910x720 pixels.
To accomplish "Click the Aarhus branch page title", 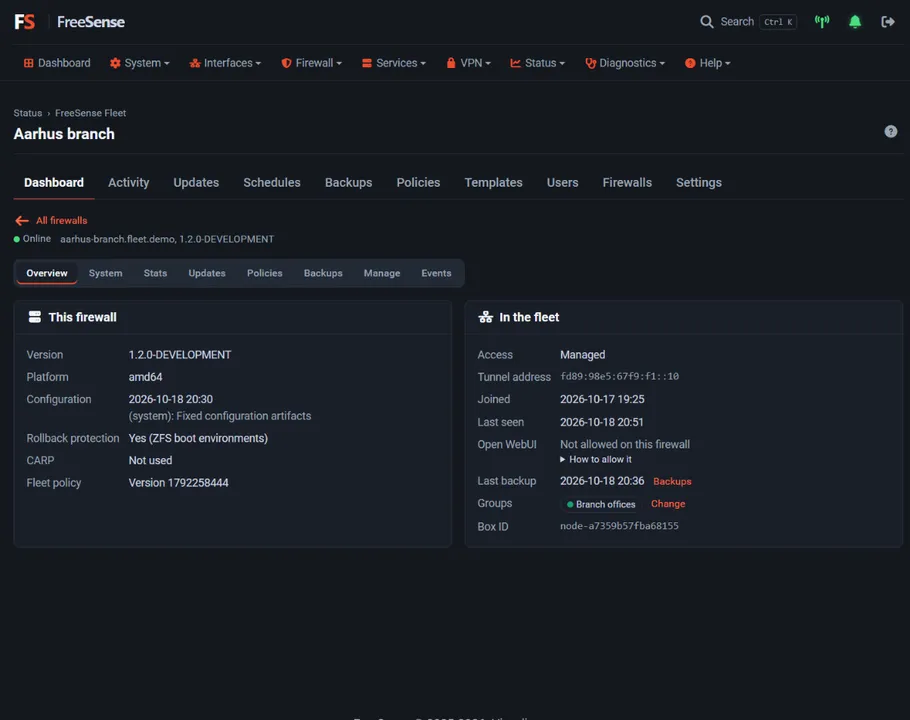I will coord(64,134).
